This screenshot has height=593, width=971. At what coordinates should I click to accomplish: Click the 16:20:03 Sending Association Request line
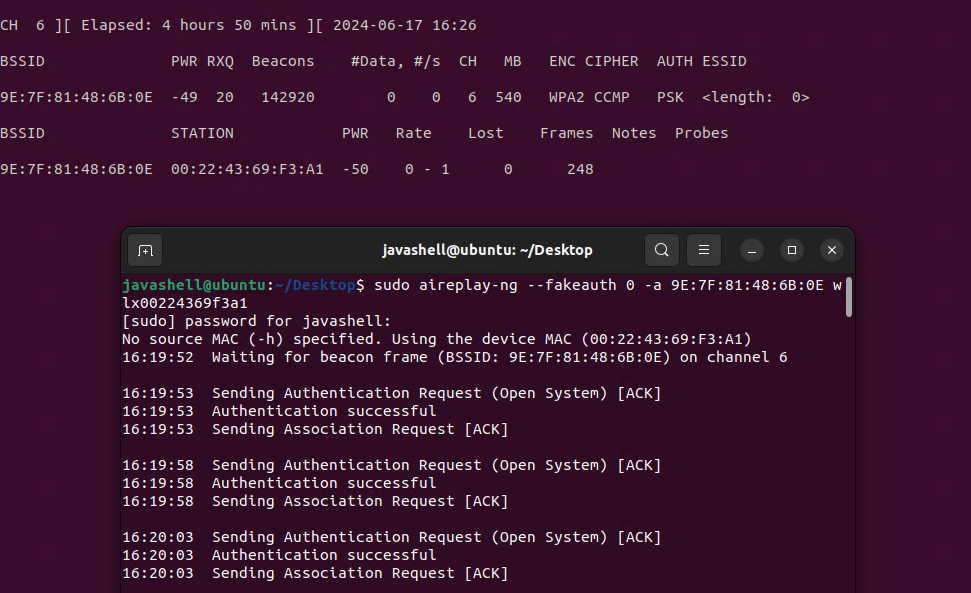point(315,573)
